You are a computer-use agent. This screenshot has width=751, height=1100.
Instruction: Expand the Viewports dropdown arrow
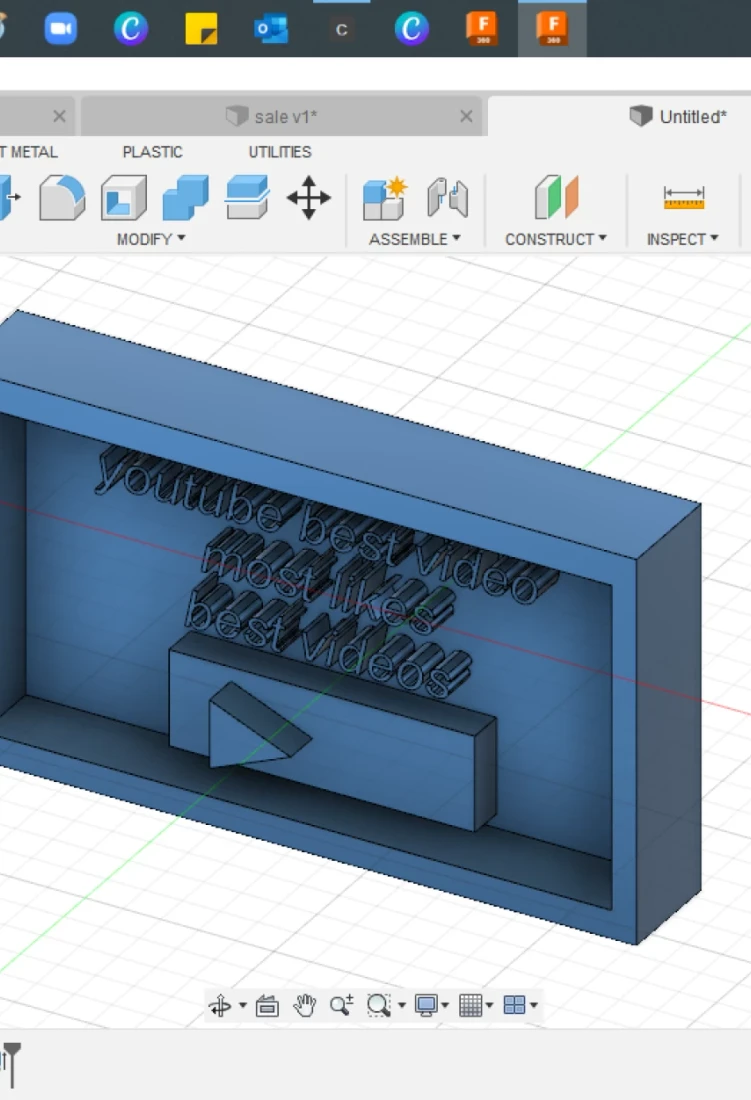click(534, 1005)
